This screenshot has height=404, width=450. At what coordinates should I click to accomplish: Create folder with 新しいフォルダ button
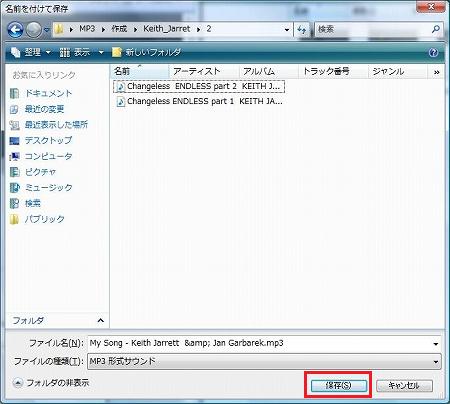coord(147,52)
